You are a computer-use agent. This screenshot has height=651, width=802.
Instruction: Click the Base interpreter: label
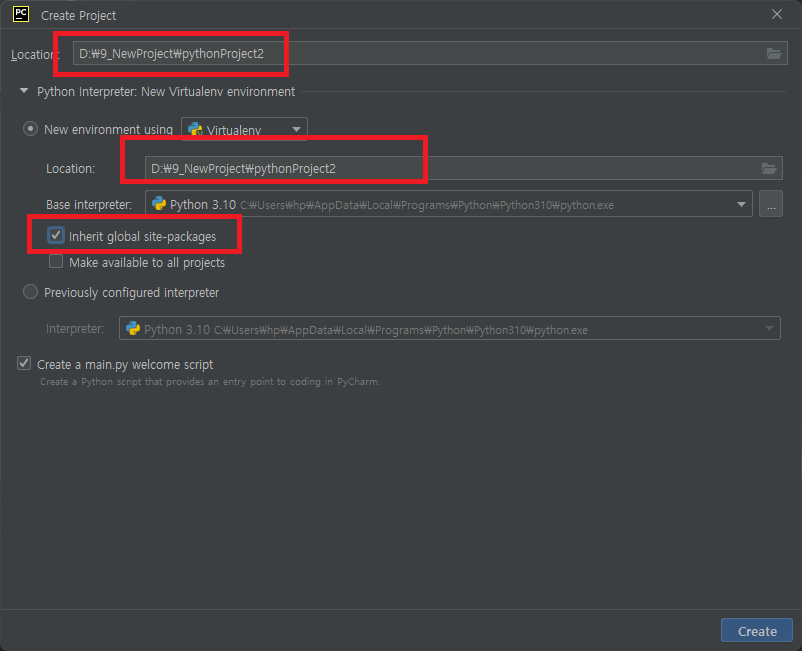pyautogui.click(x=89, y=205)
